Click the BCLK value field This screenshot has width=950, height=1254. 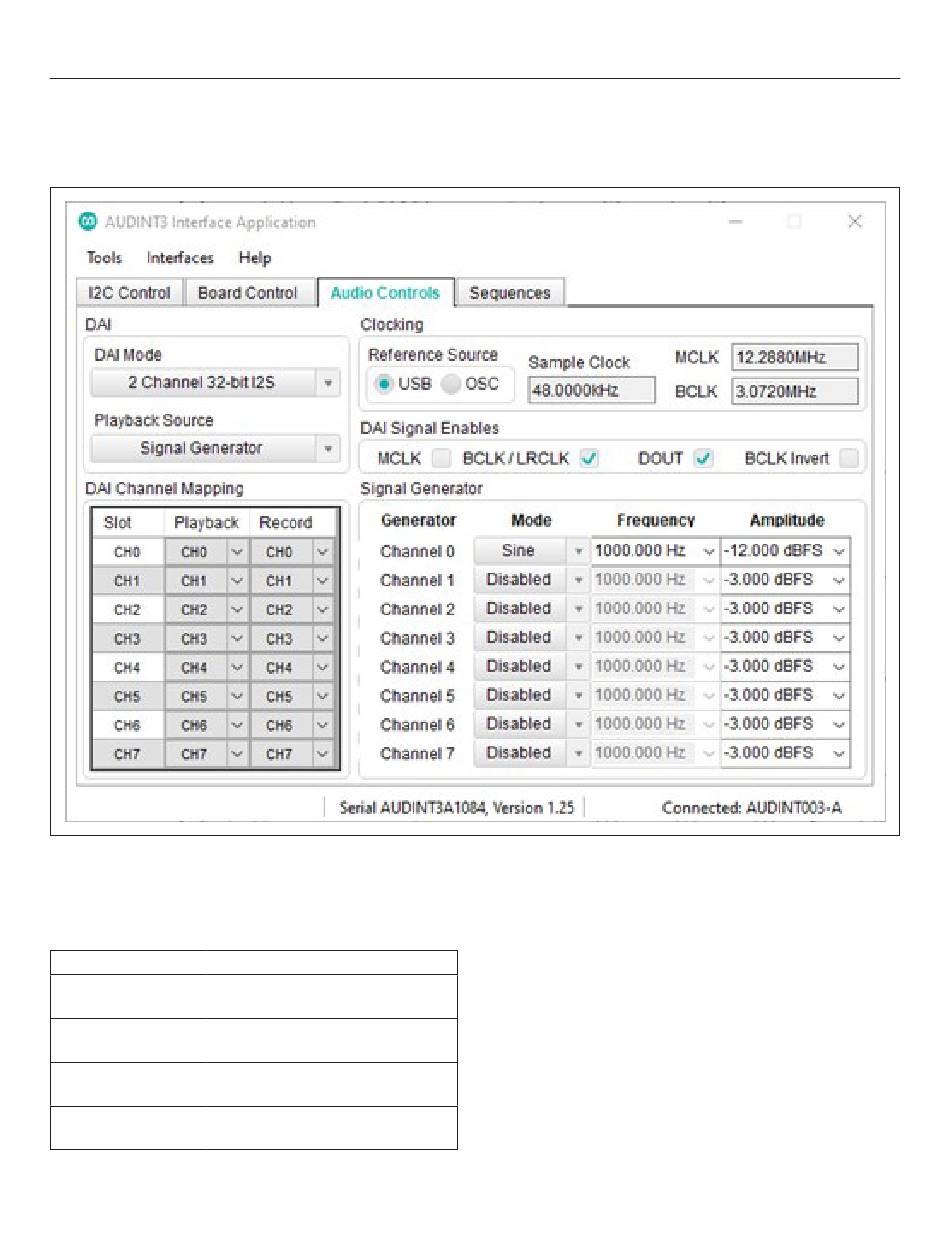point(794,391)
